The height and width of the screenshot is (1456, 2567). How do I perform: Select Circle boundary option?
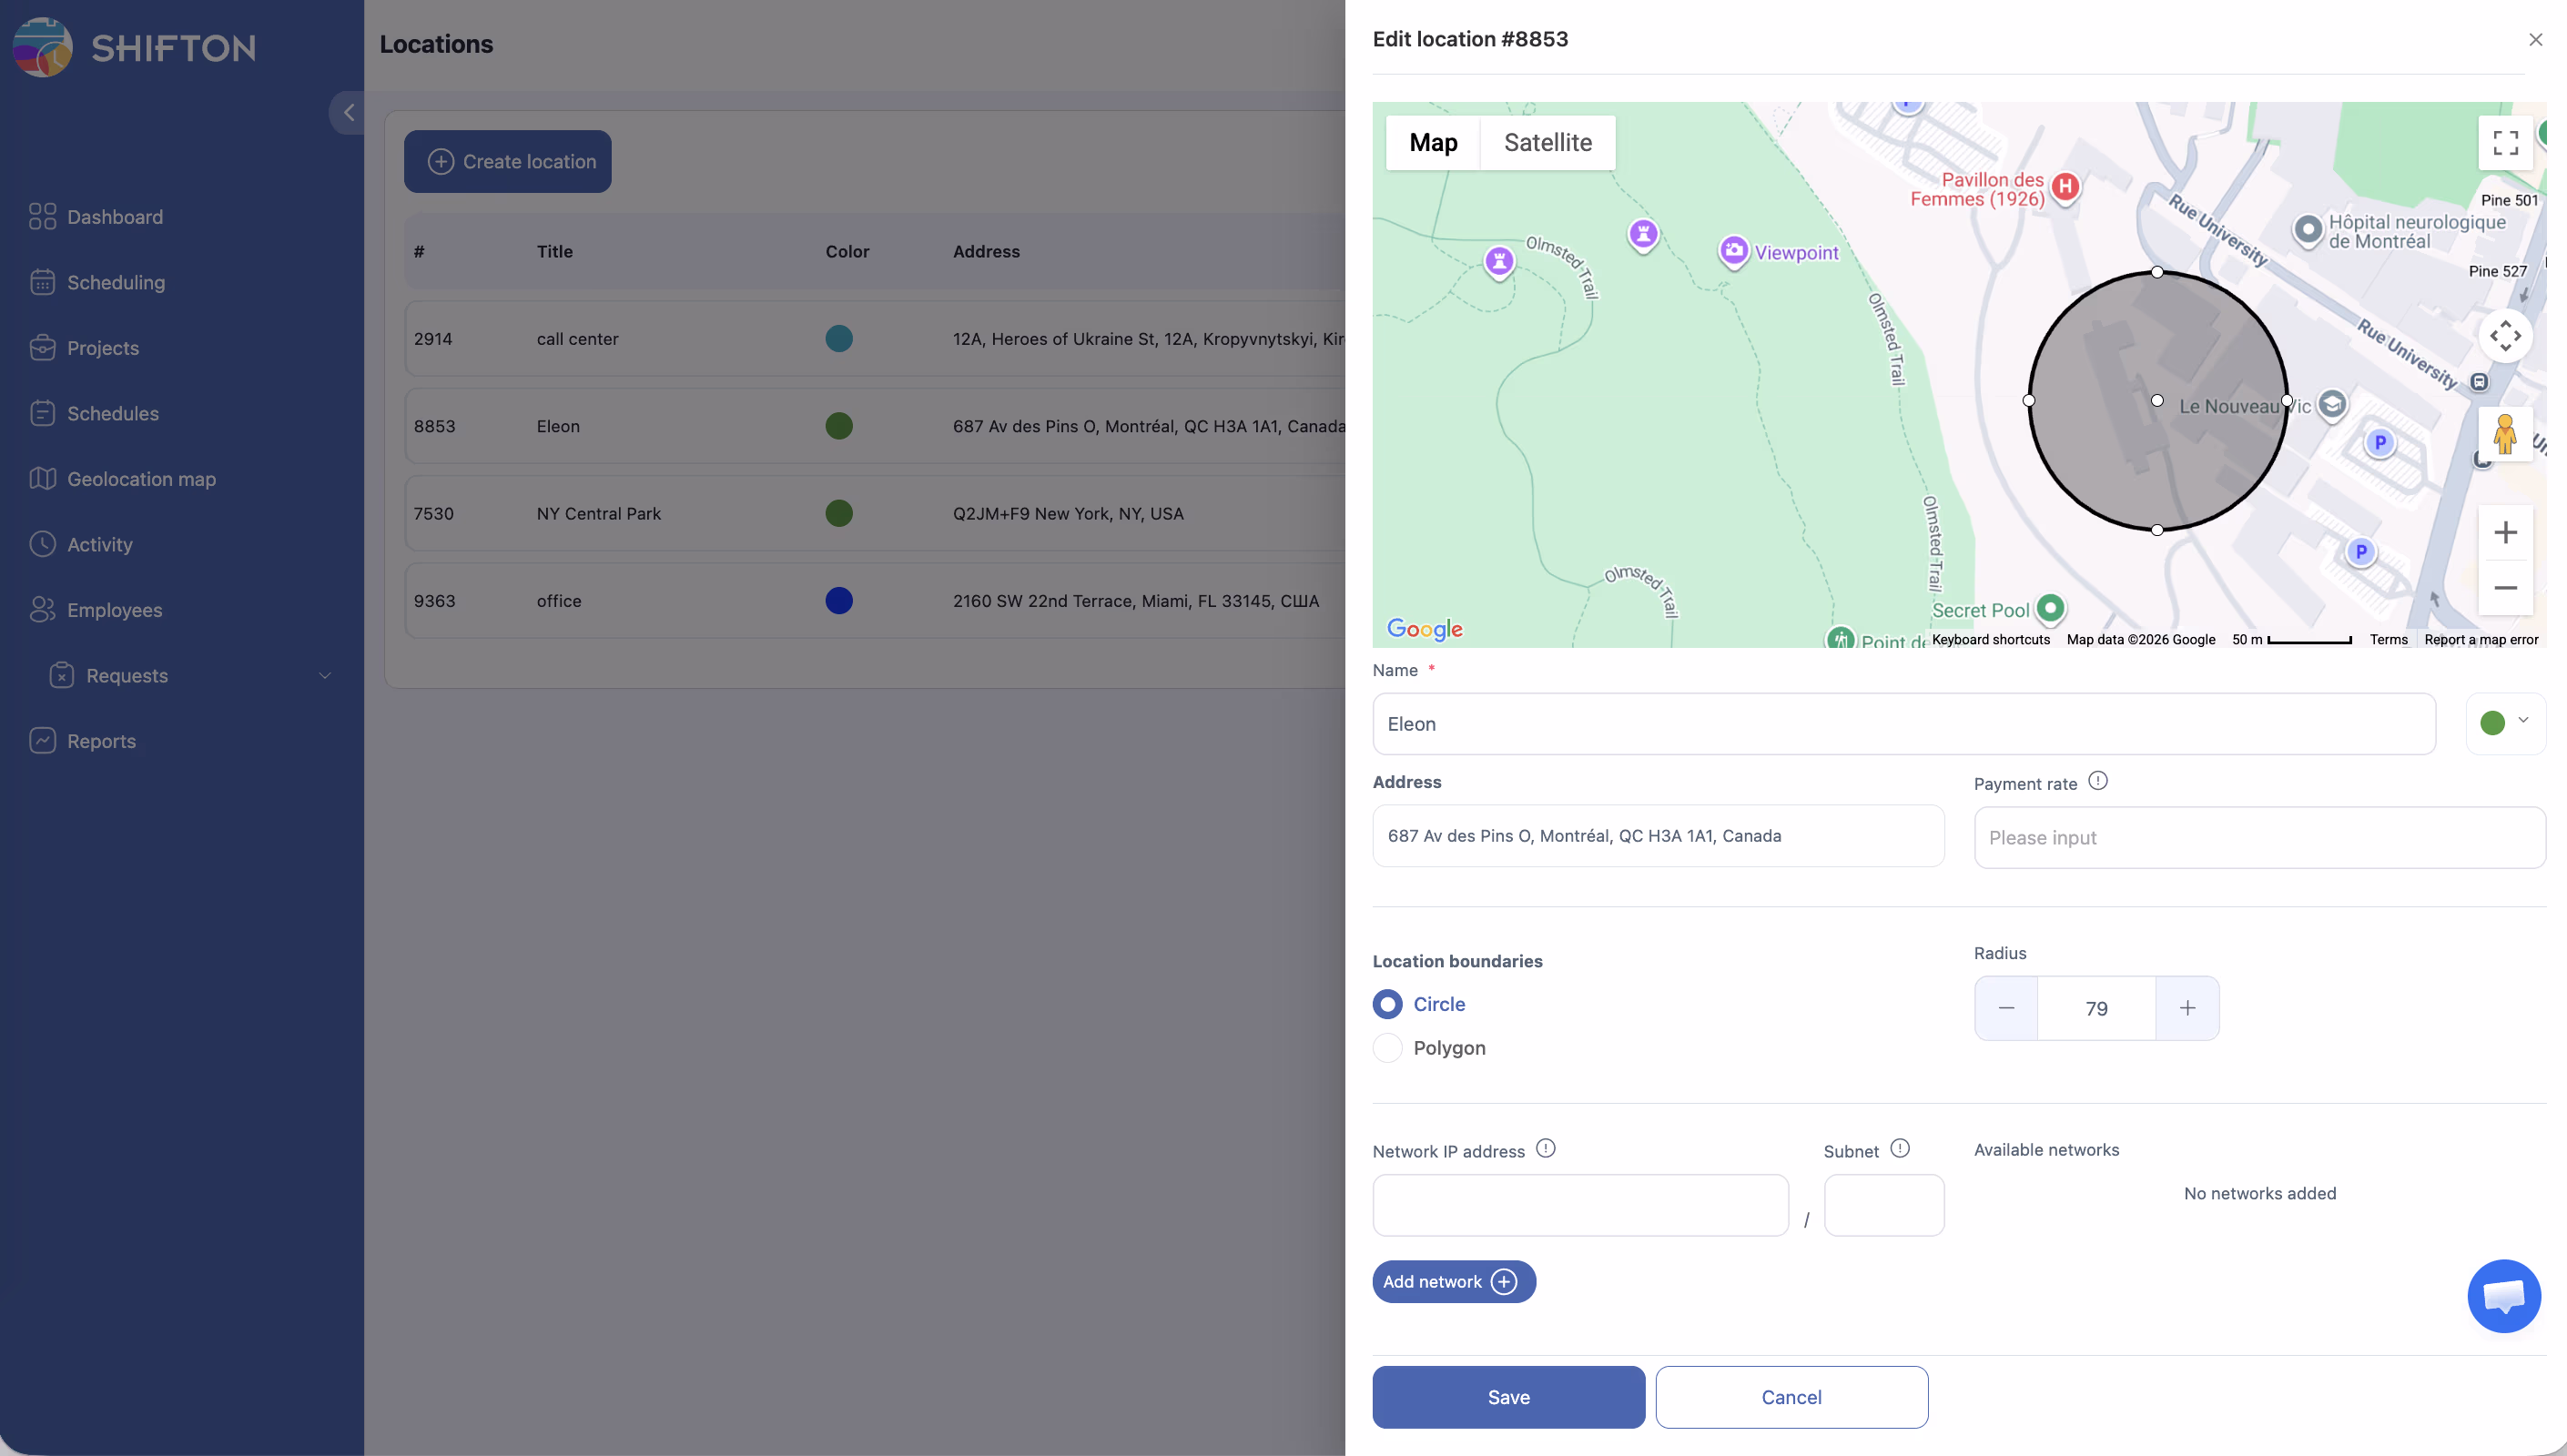1387,1004
